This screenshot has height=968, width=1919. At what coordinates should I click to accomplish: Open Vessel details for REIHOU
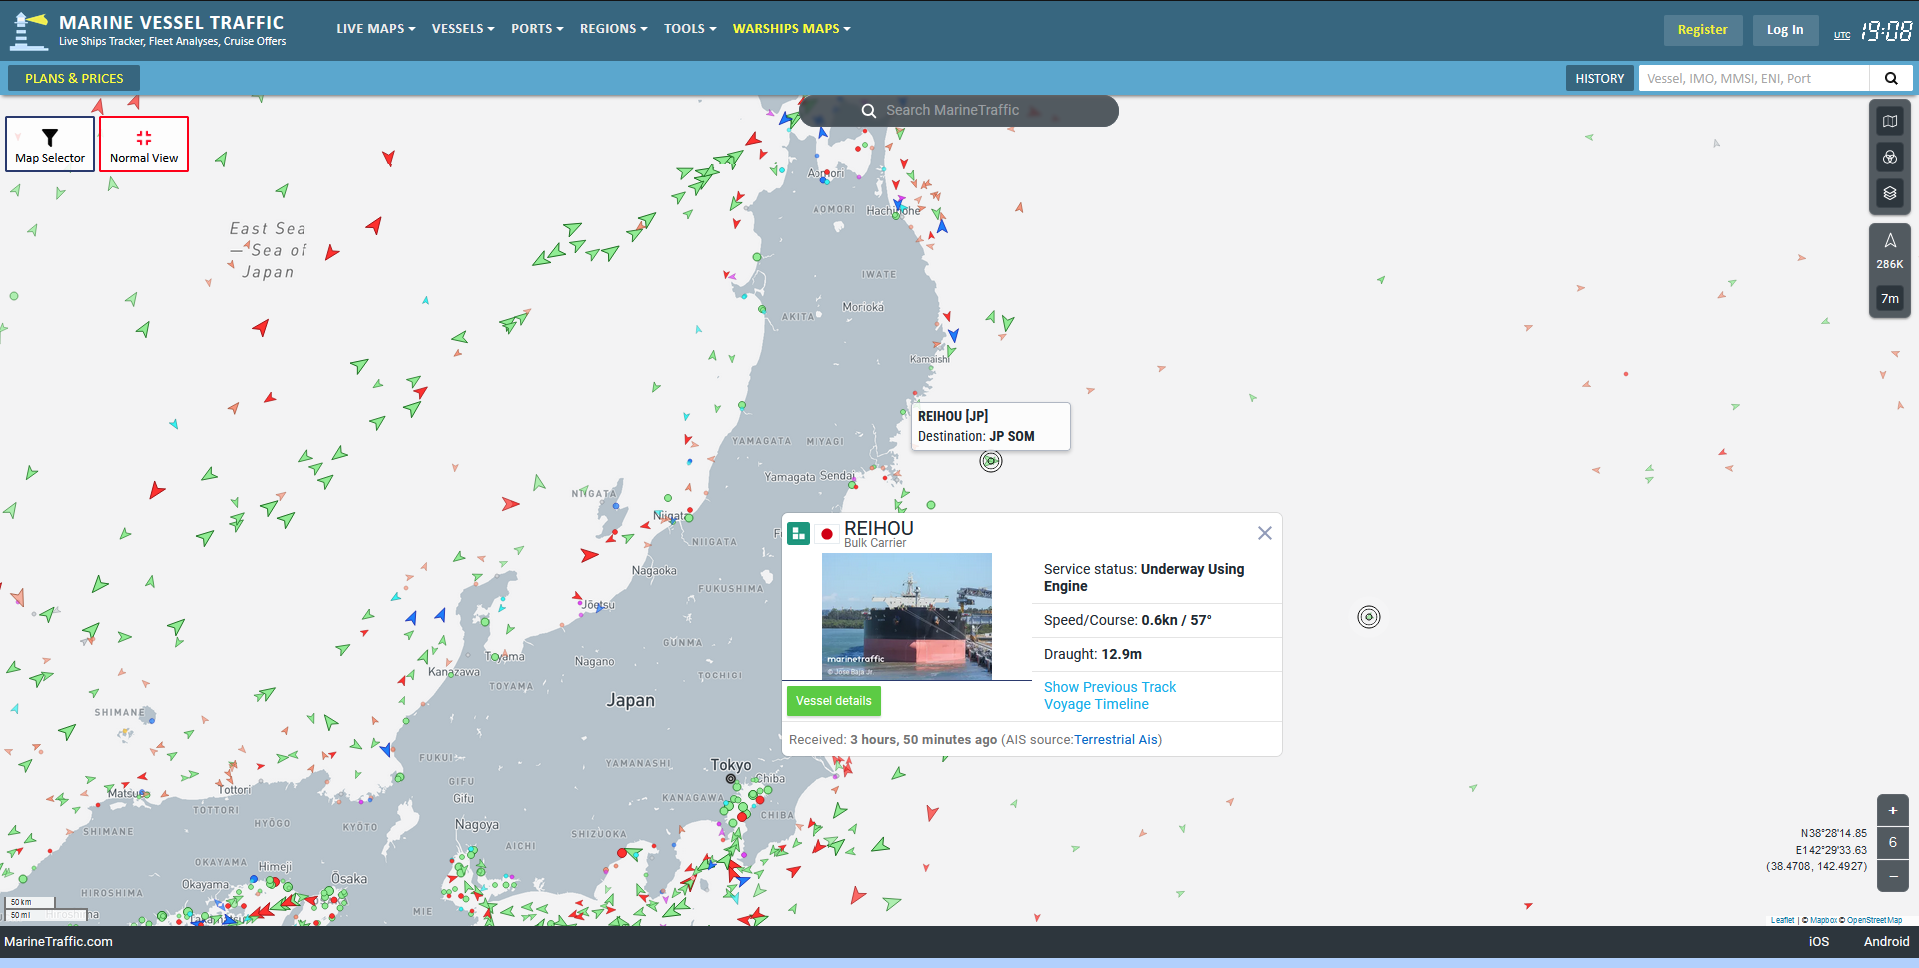(x=834, y=701)
